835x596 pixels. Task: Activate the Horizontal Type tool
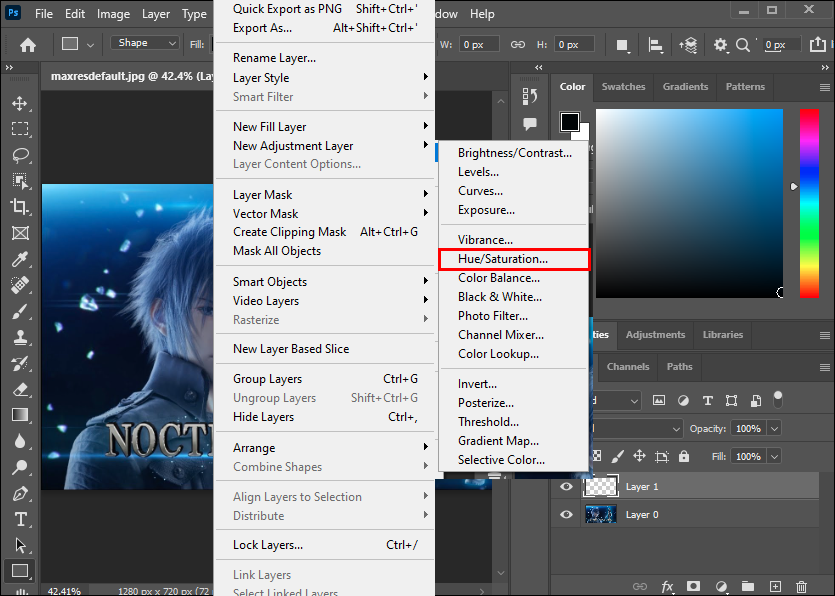[19, 520]
